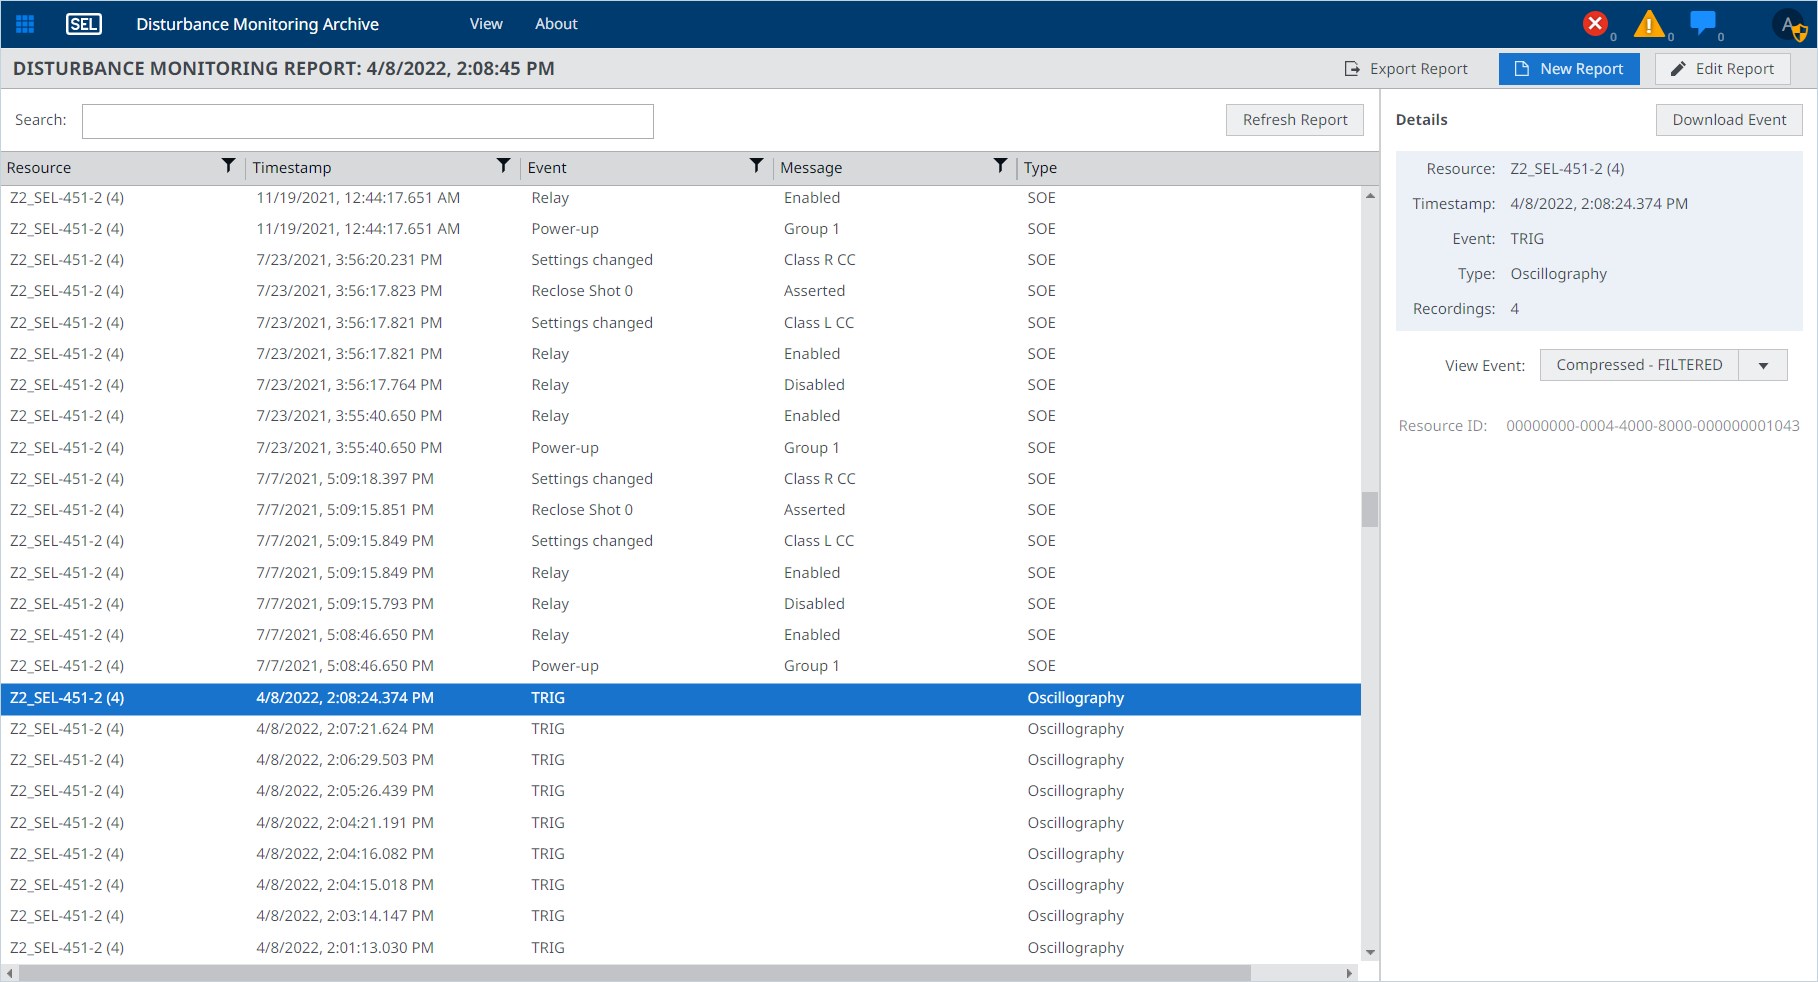Screen dimensions: 1818x982
Task: Click the Download Event button
Action: (1728, 120)
